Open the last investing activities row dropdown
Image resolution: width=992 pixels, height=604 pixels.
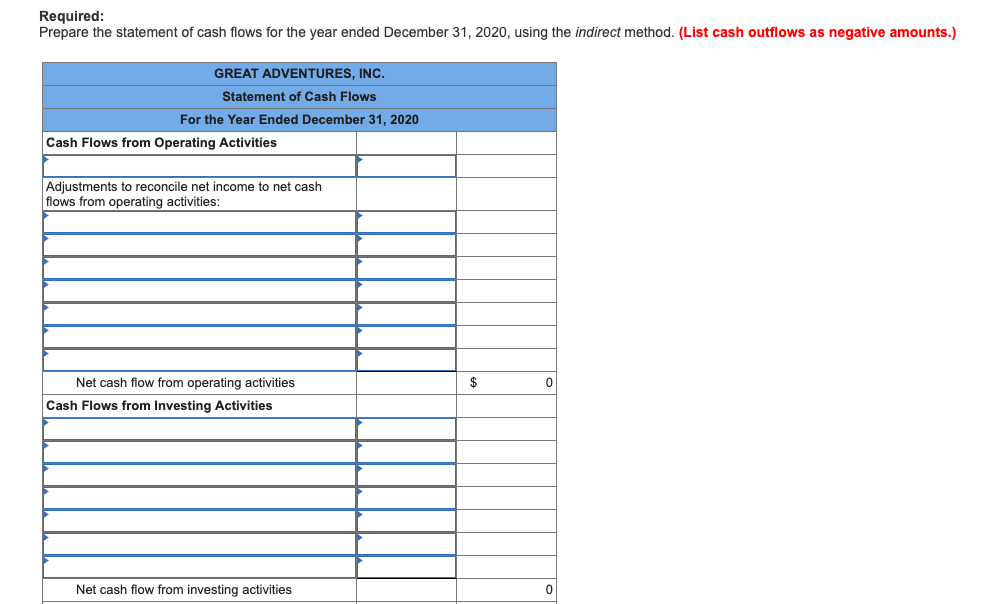click(x=198, y=566)
